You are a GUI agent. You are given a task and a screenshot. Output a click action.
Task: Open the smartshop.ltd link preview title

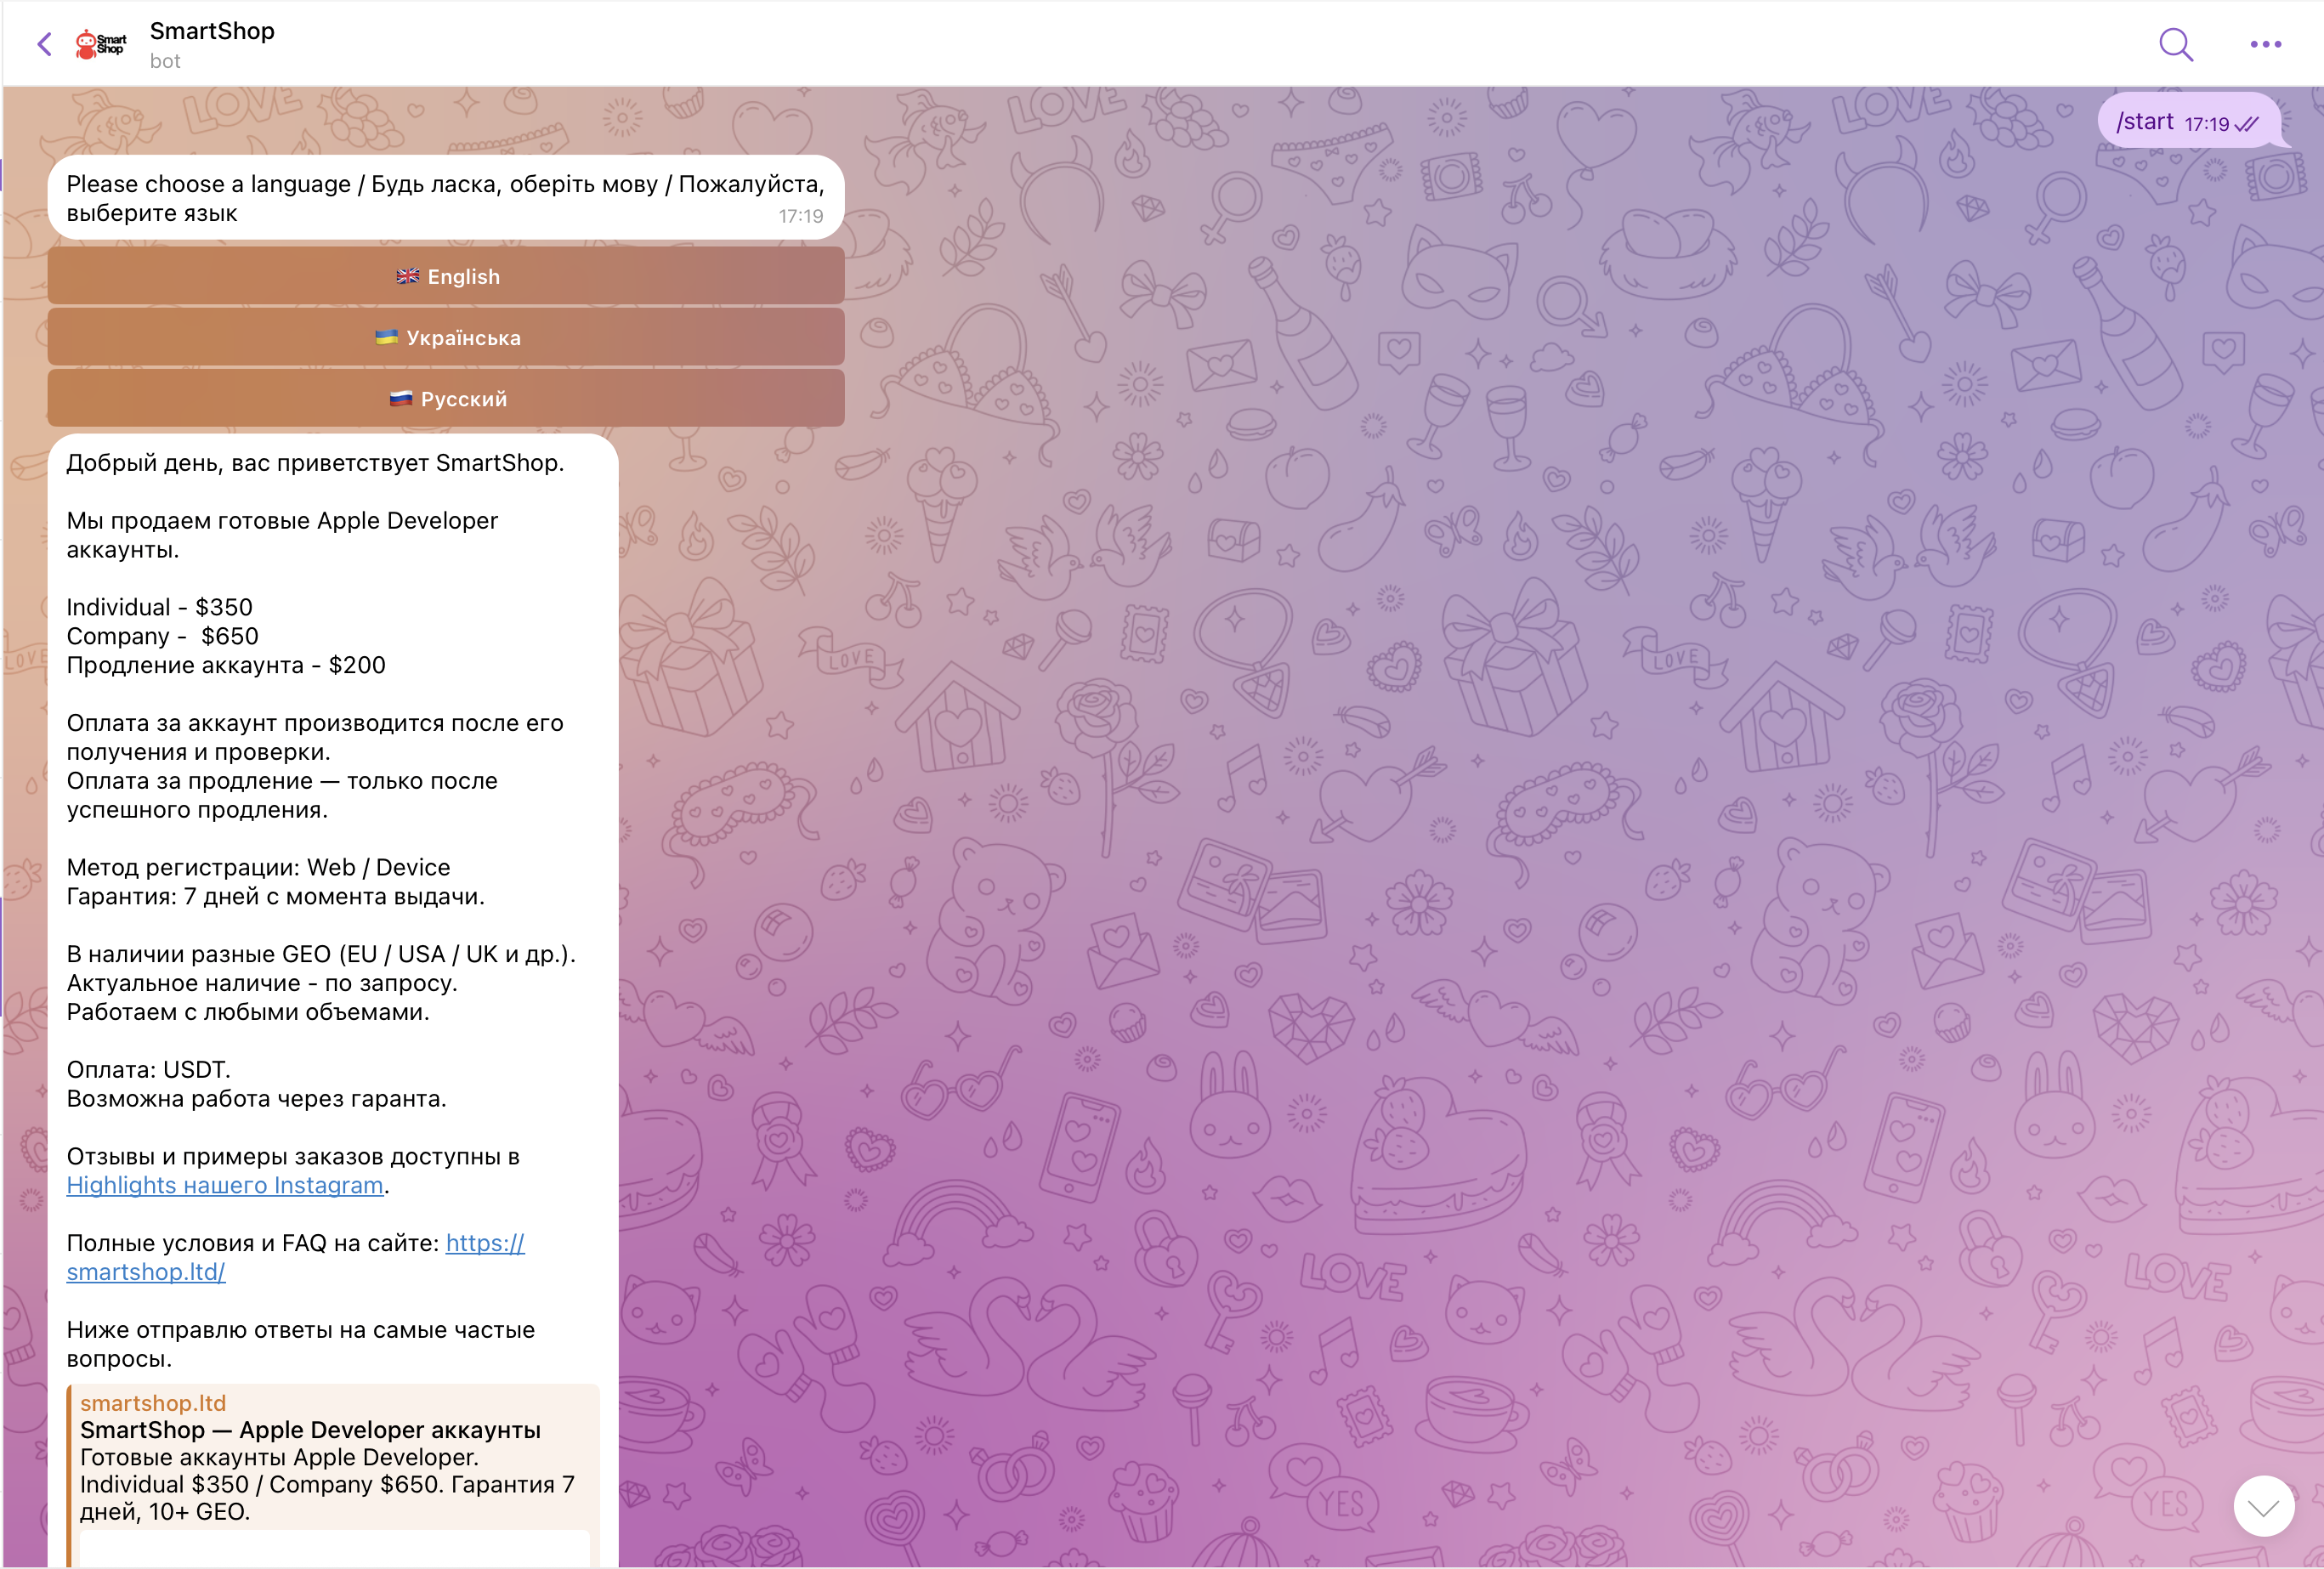point(153,1402)
